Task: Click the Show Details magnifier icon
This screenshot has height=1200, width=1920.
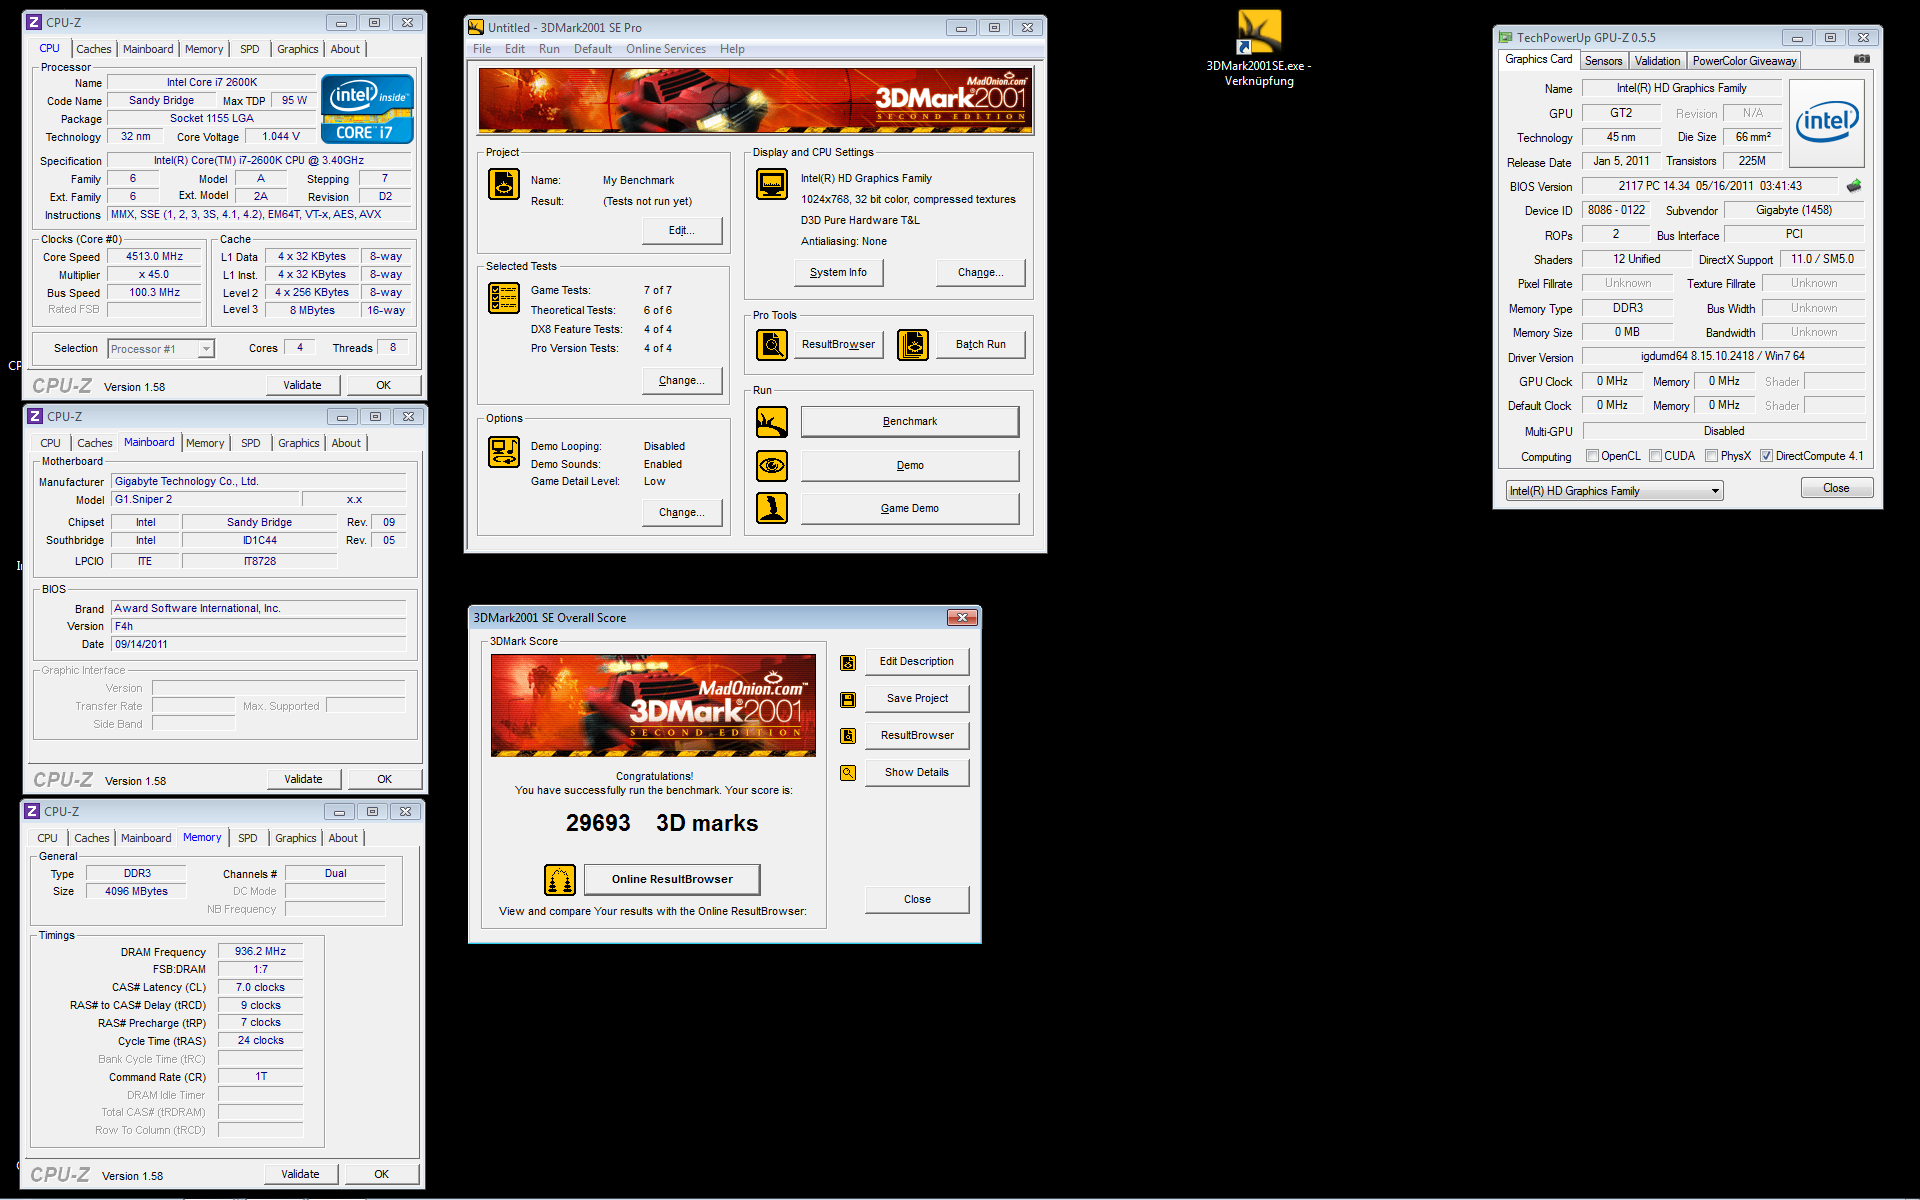Action: point(848,773)
